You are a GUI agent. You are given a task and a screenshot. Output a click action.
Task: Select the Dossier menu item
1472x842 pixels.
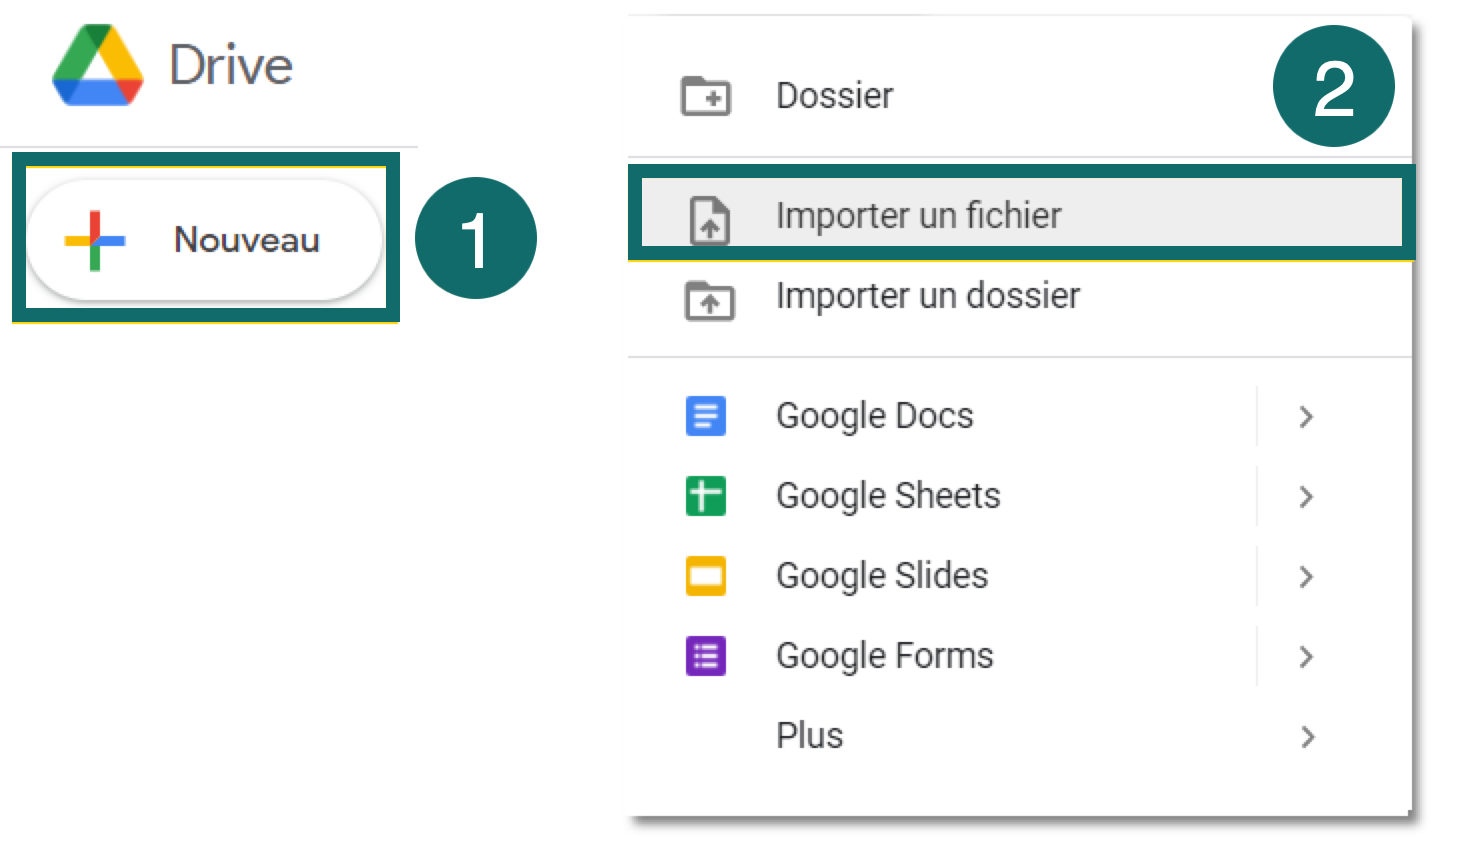1019,96
